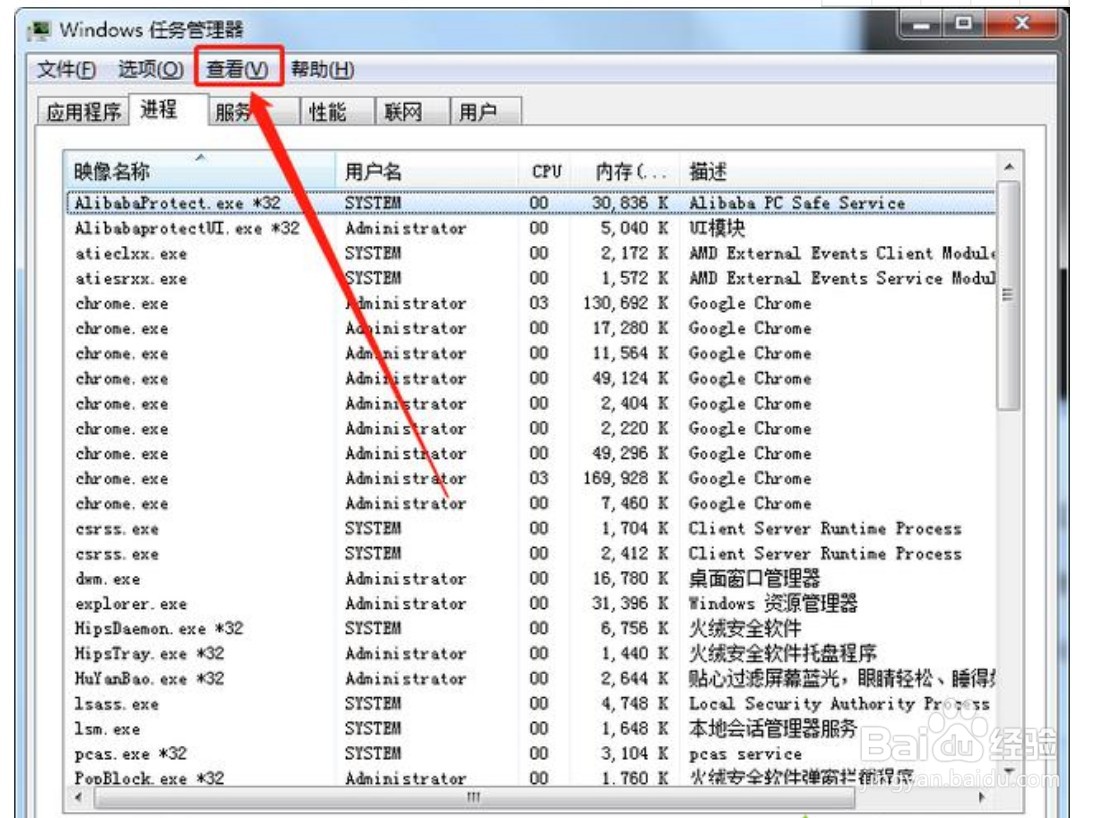Select chrome.exe using 2,220 K memory
The image size is (1120, 818).
pos(531,428)
